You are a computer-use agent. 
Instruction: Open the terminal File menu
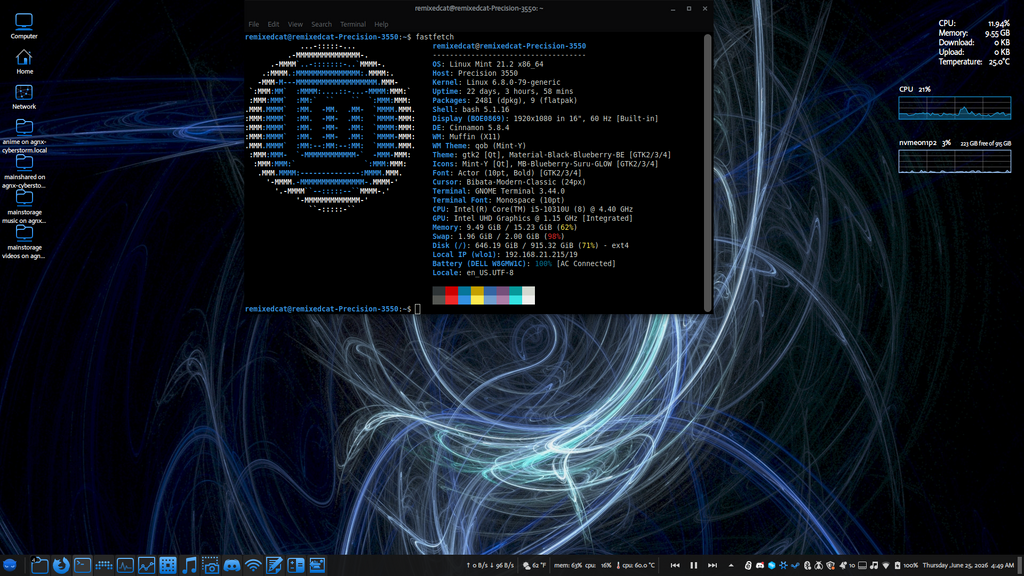253,24
